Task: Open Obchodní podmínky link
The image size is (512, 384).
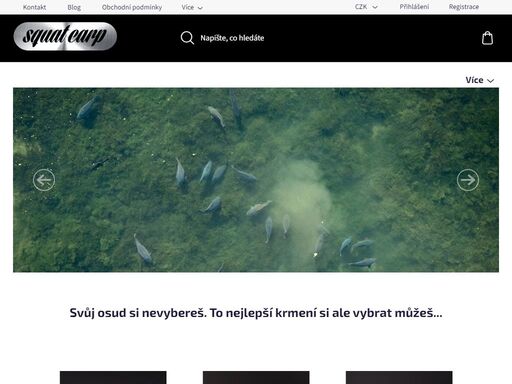Action: tap(132, 7)
